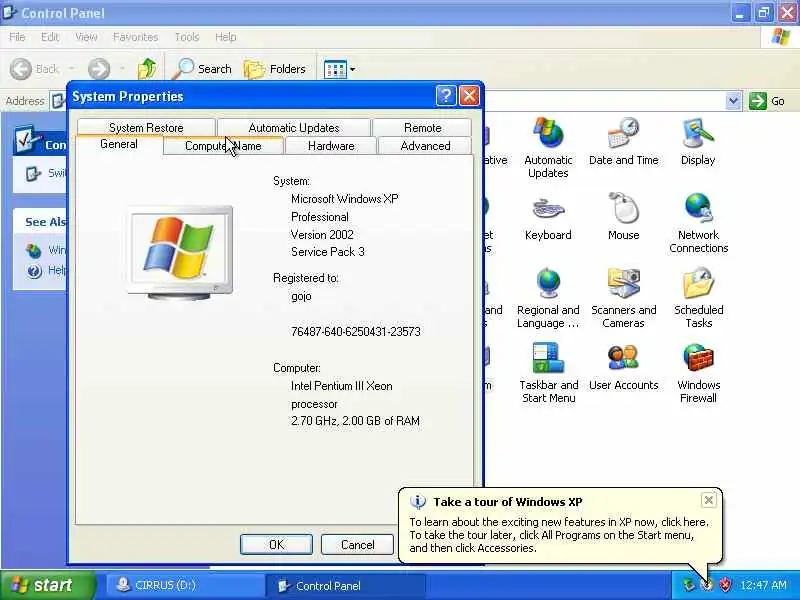Open User Accounts icon
The height and width of the screenshot is (600, 800).
click(623, 367)
